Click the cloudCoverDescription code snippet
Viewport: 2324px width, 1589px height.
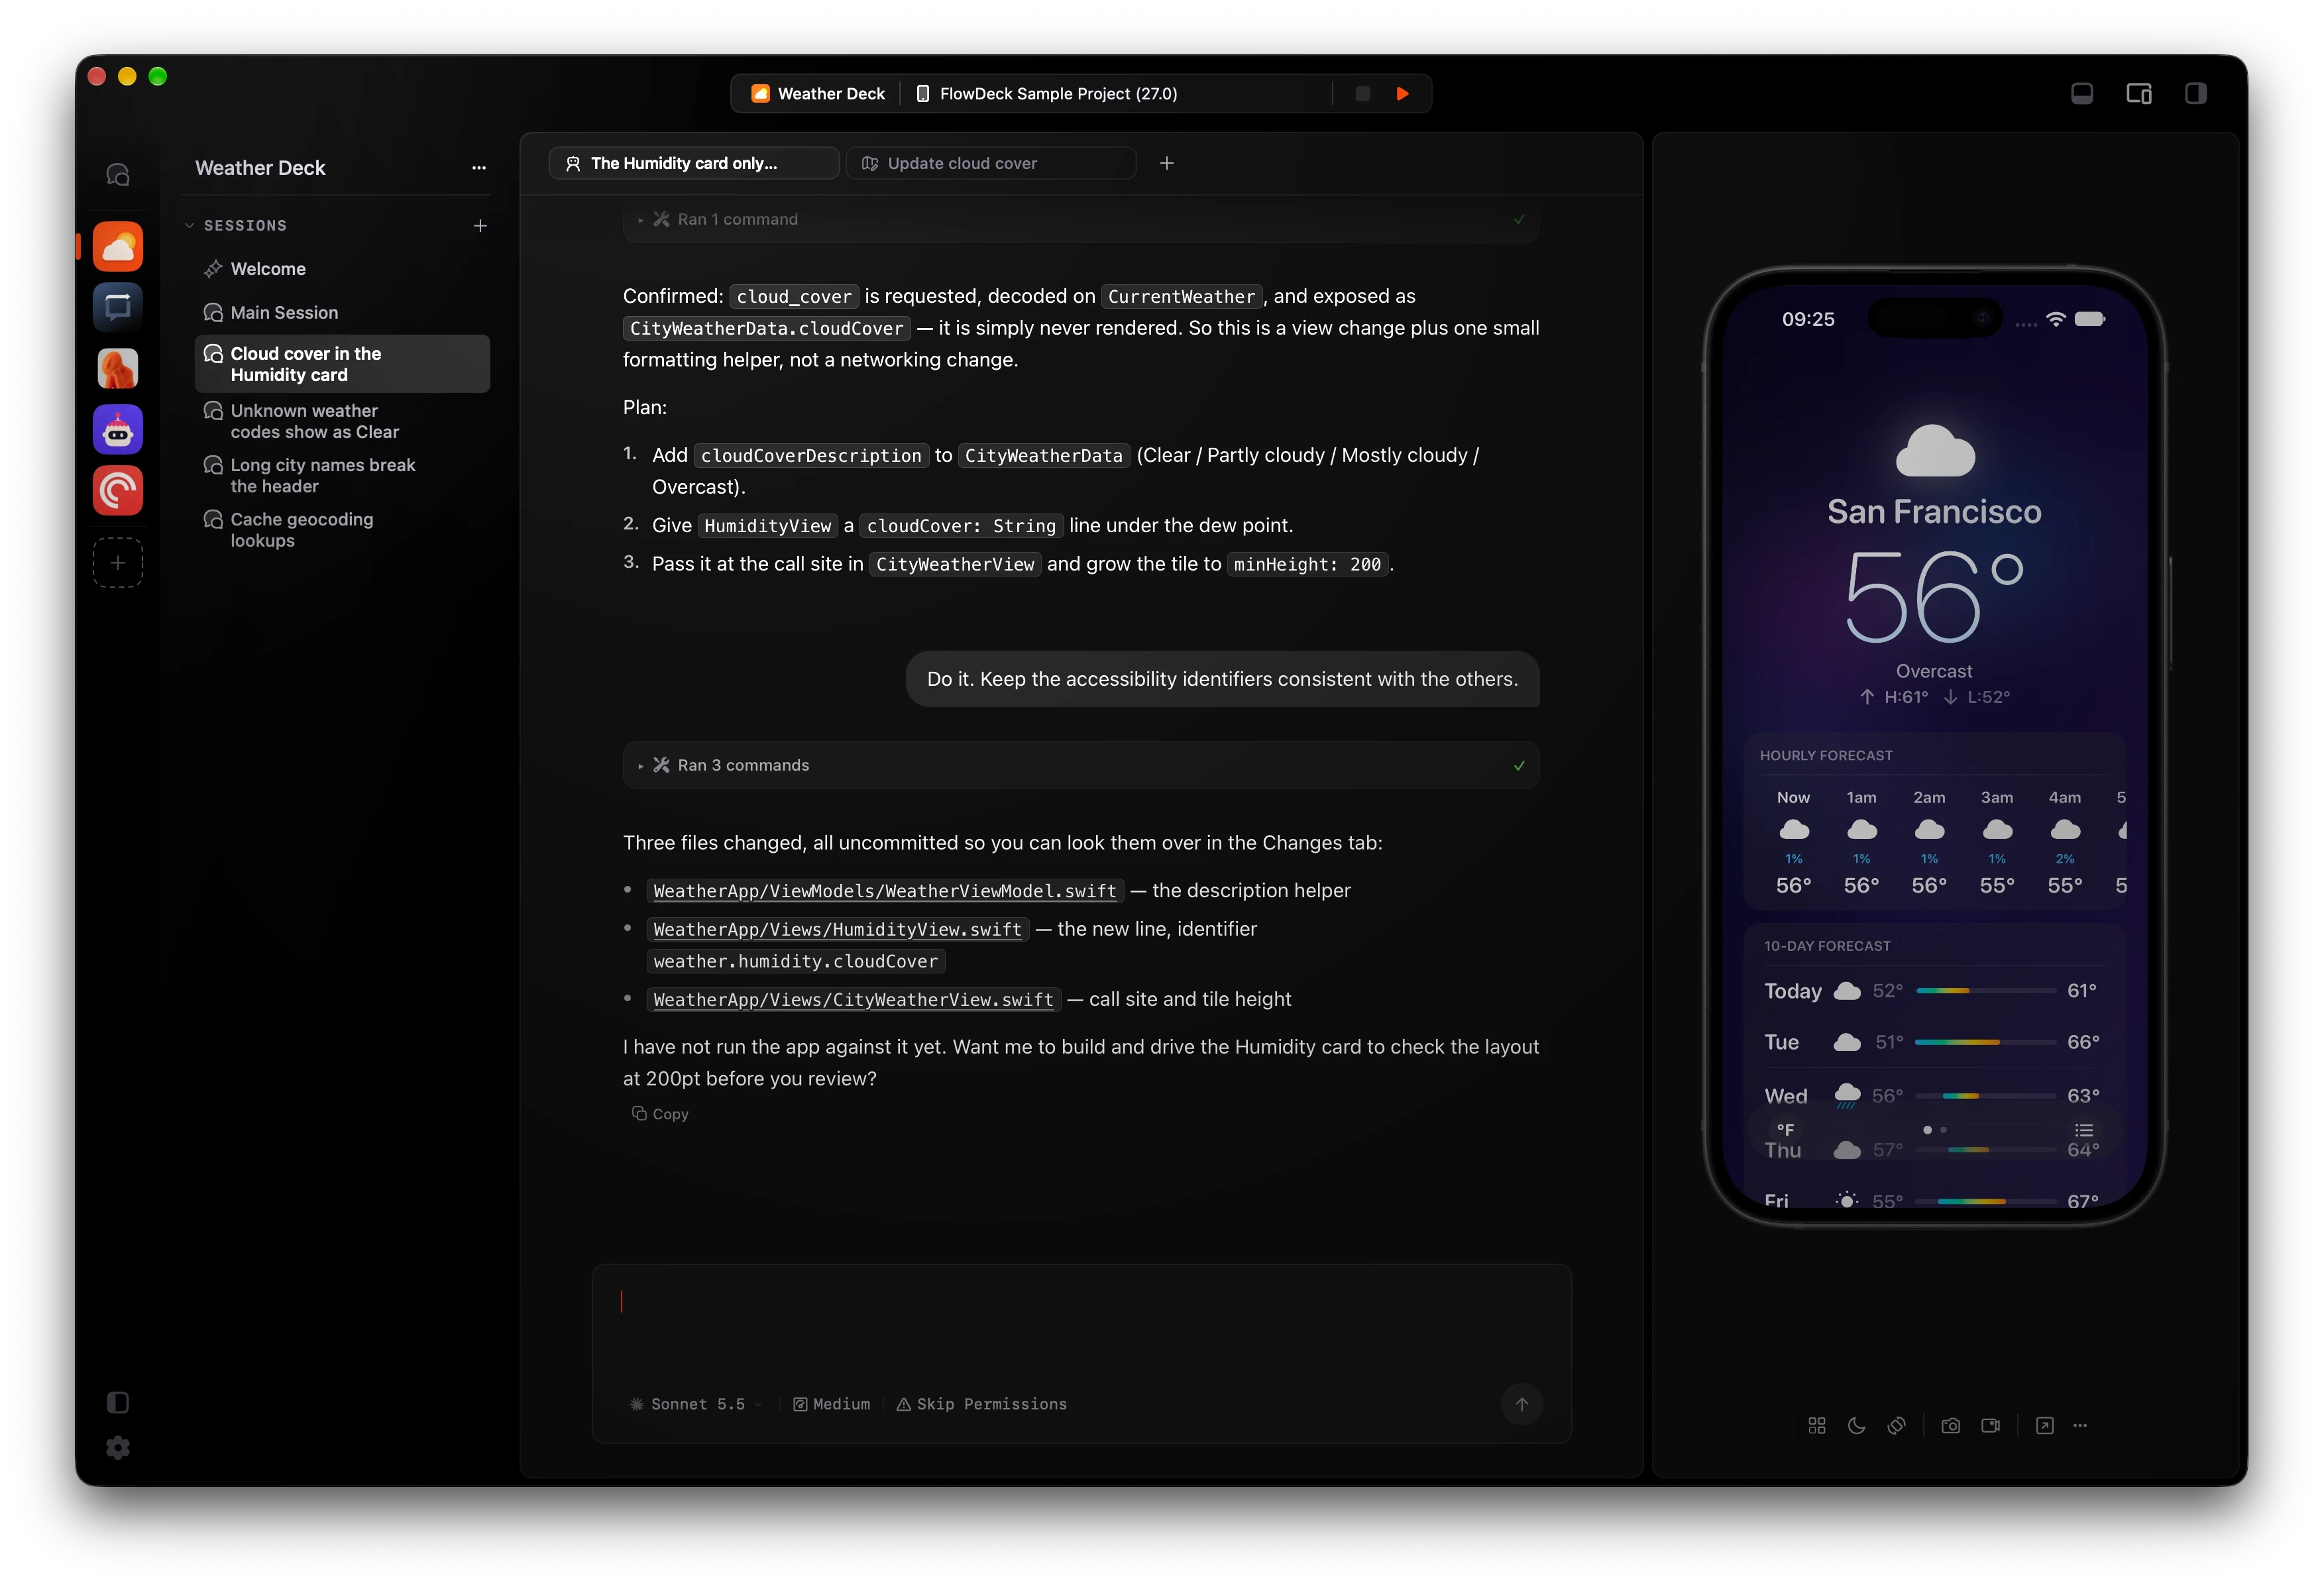[810, 456]
